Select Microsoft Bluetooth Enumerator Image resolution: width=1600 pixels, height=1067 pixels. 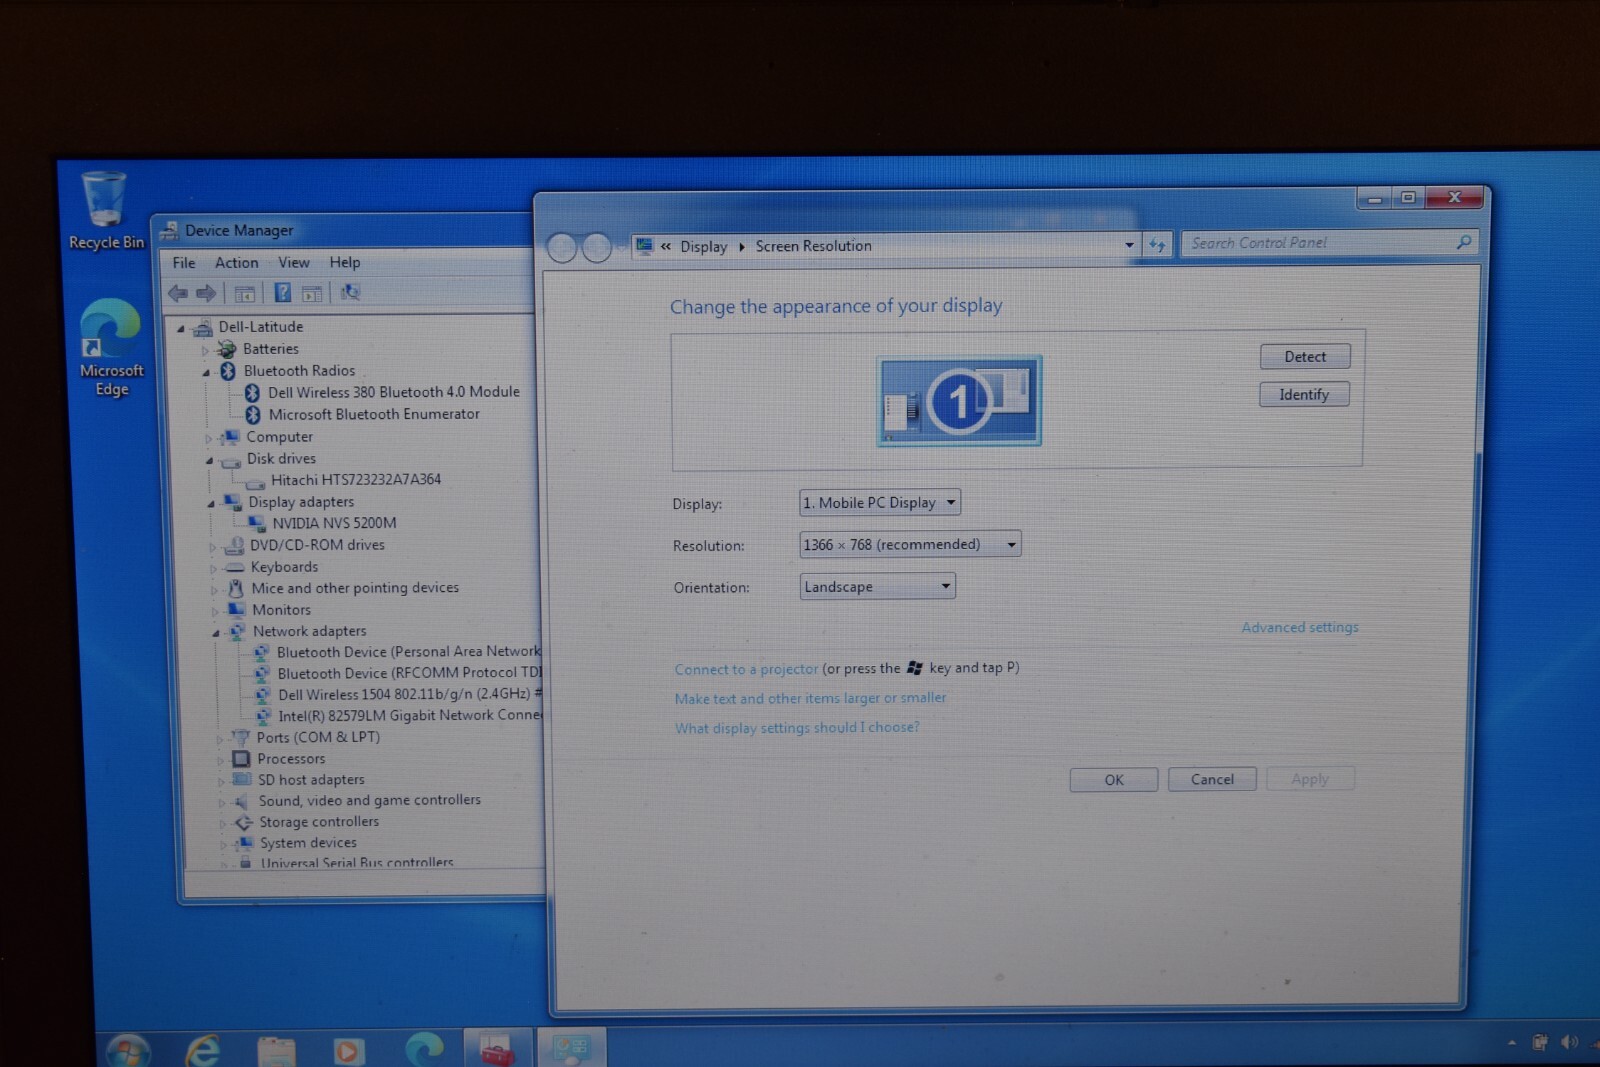[x=374, y=414]
